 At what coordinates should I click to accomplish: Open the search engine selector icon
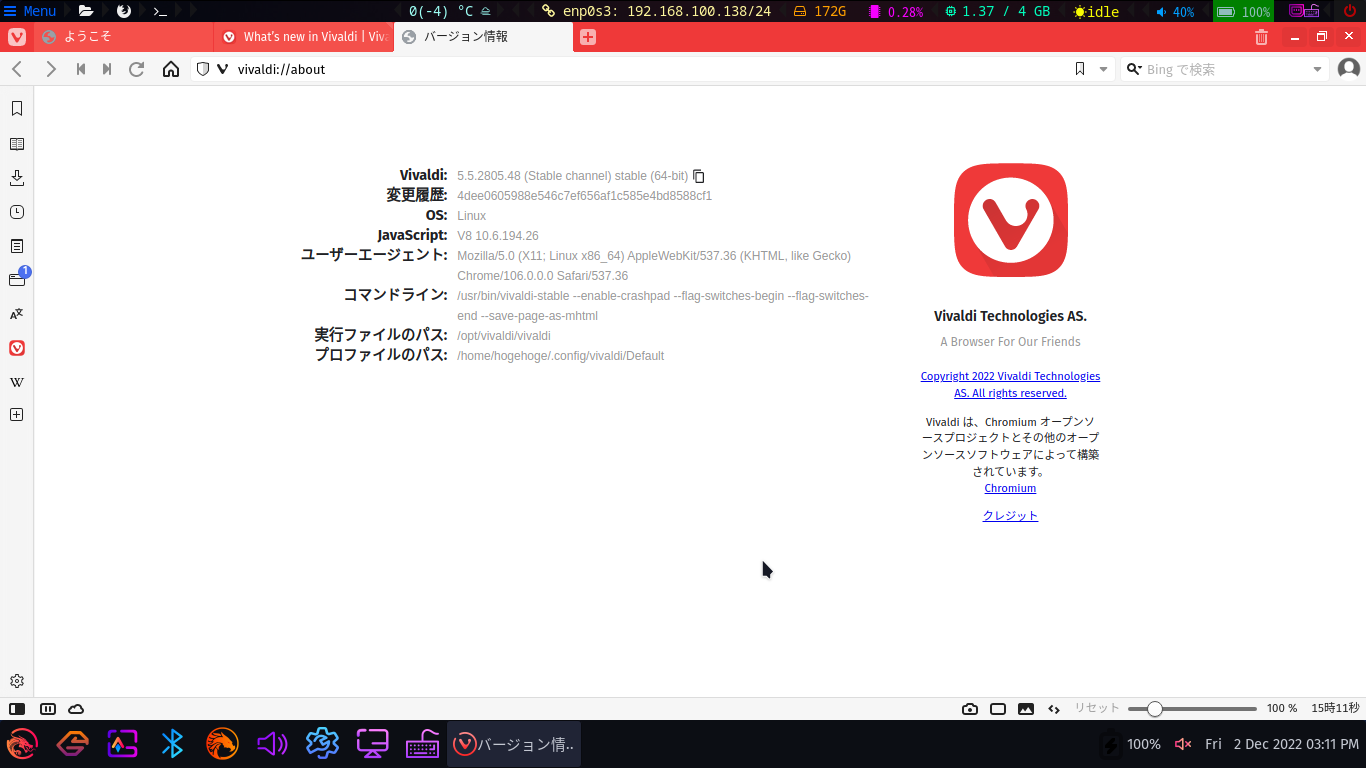[1134, 69]
